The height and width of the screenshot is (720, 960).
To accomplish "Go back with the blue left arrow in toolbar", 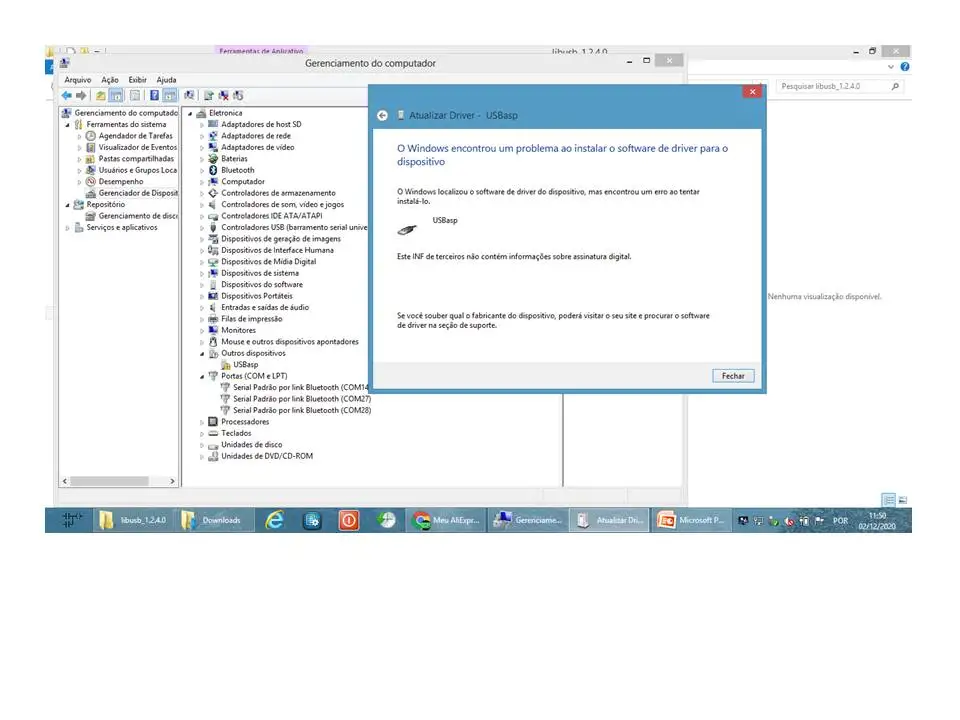I will click(x=66, y=96).
